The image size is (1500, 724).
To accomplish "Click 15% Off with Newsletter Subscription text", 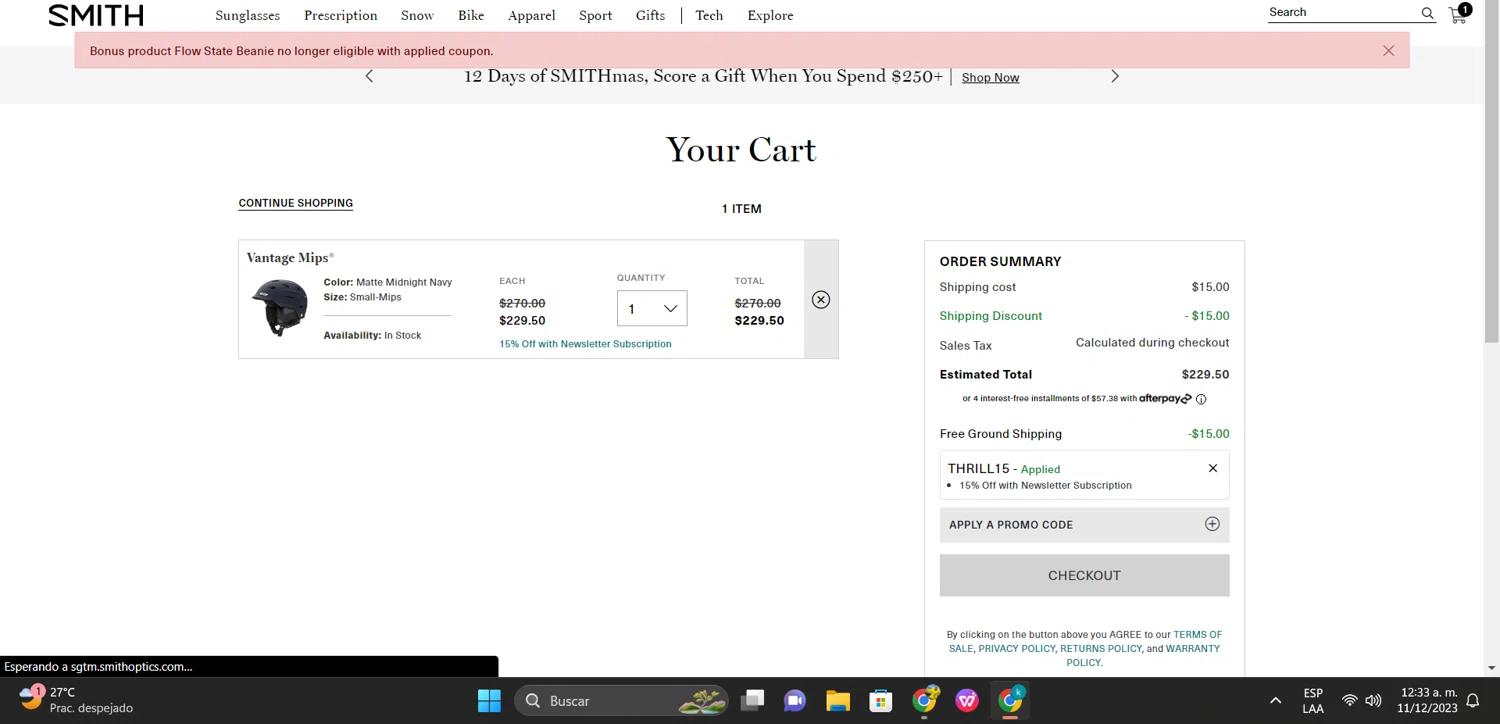I will click(585, 344).
